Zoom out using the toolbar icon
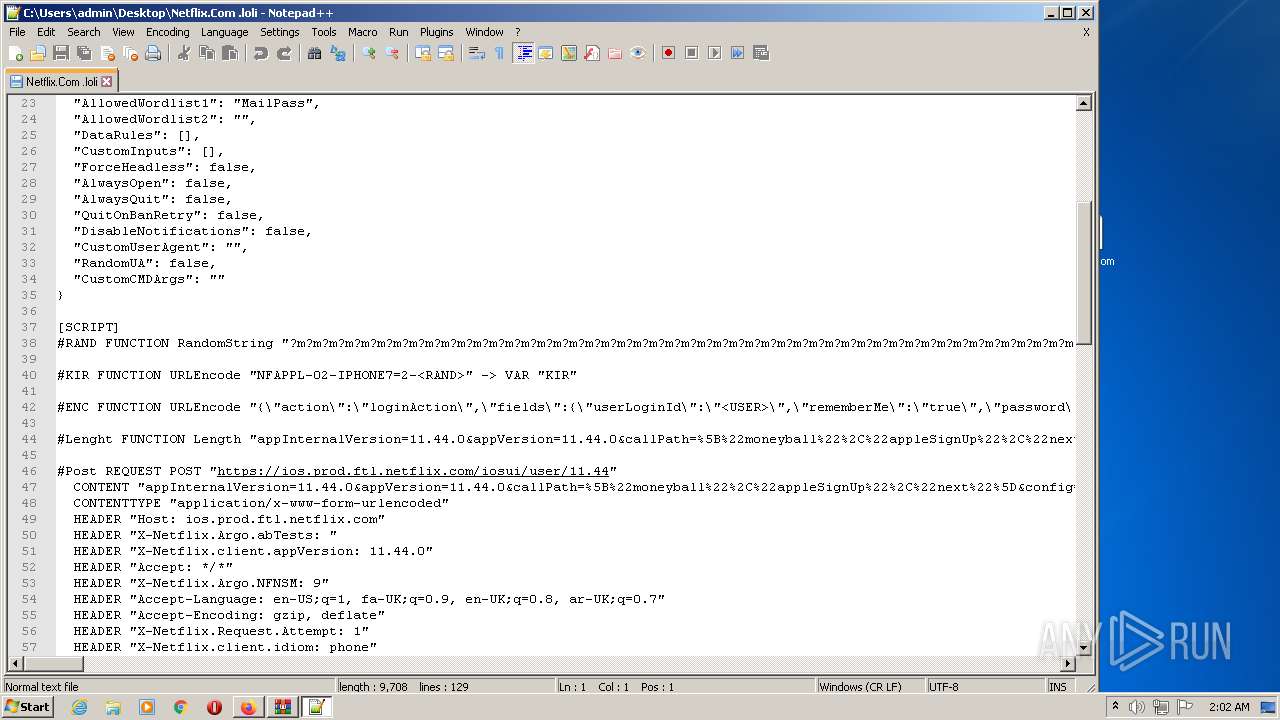Screen dimensions: 1280x720 coord(392,53)
